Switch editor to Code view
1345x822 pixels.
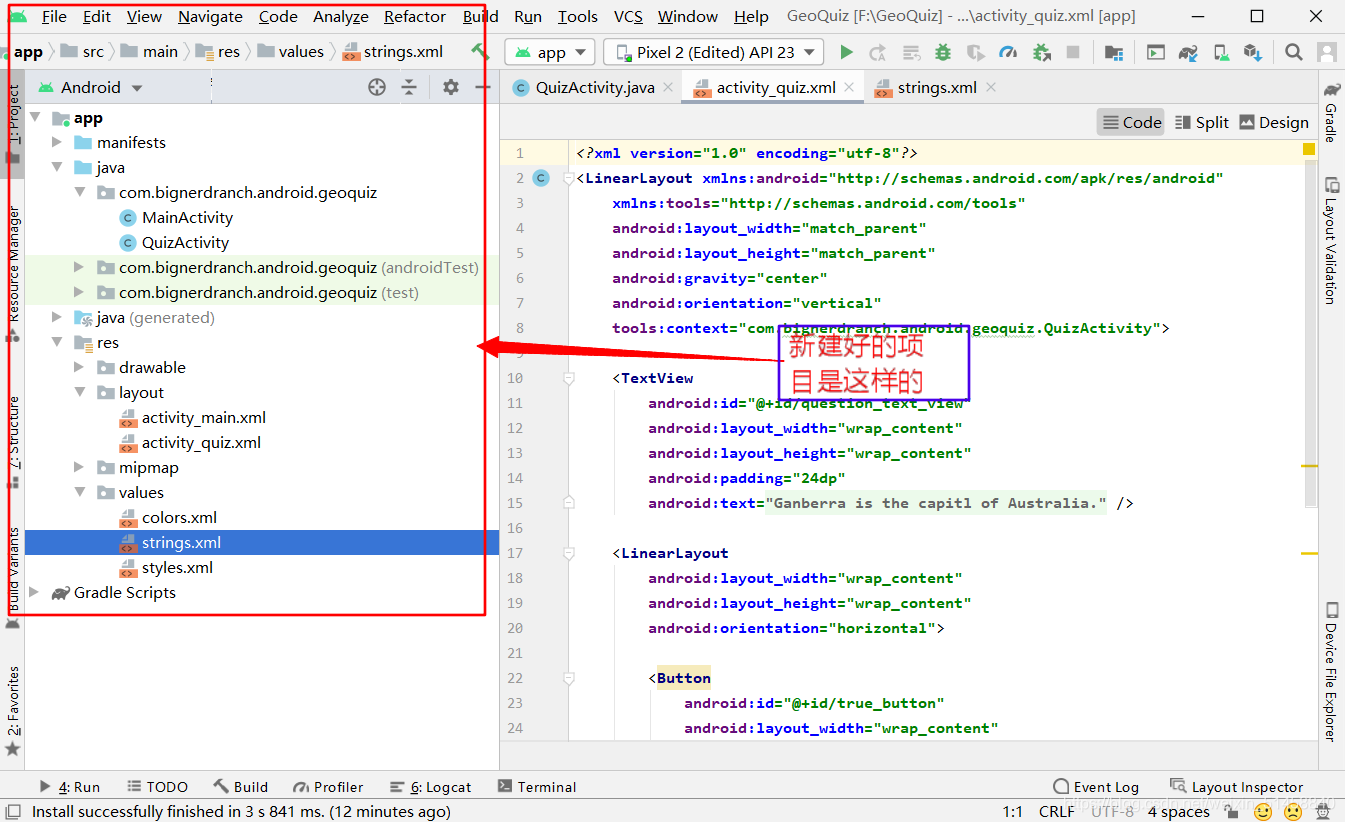coord(1131,122)
